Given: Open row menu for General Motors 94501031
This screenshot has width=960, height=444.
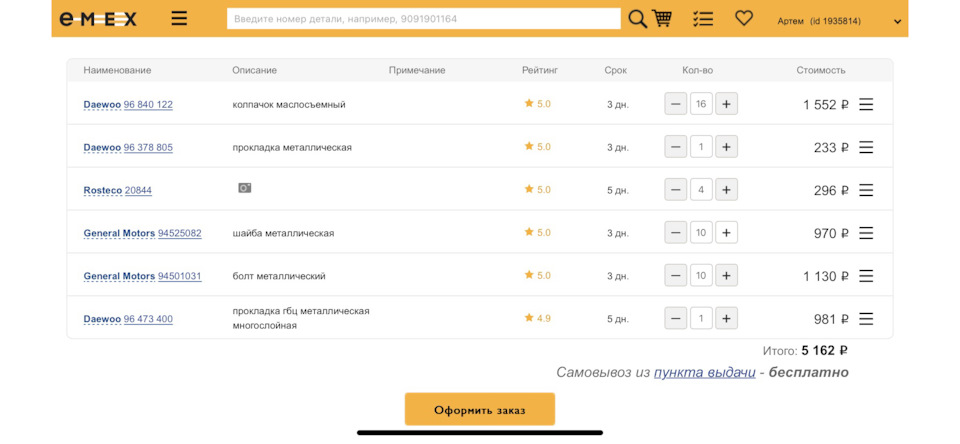Looking at the screenshot, I should pos(866,276).
